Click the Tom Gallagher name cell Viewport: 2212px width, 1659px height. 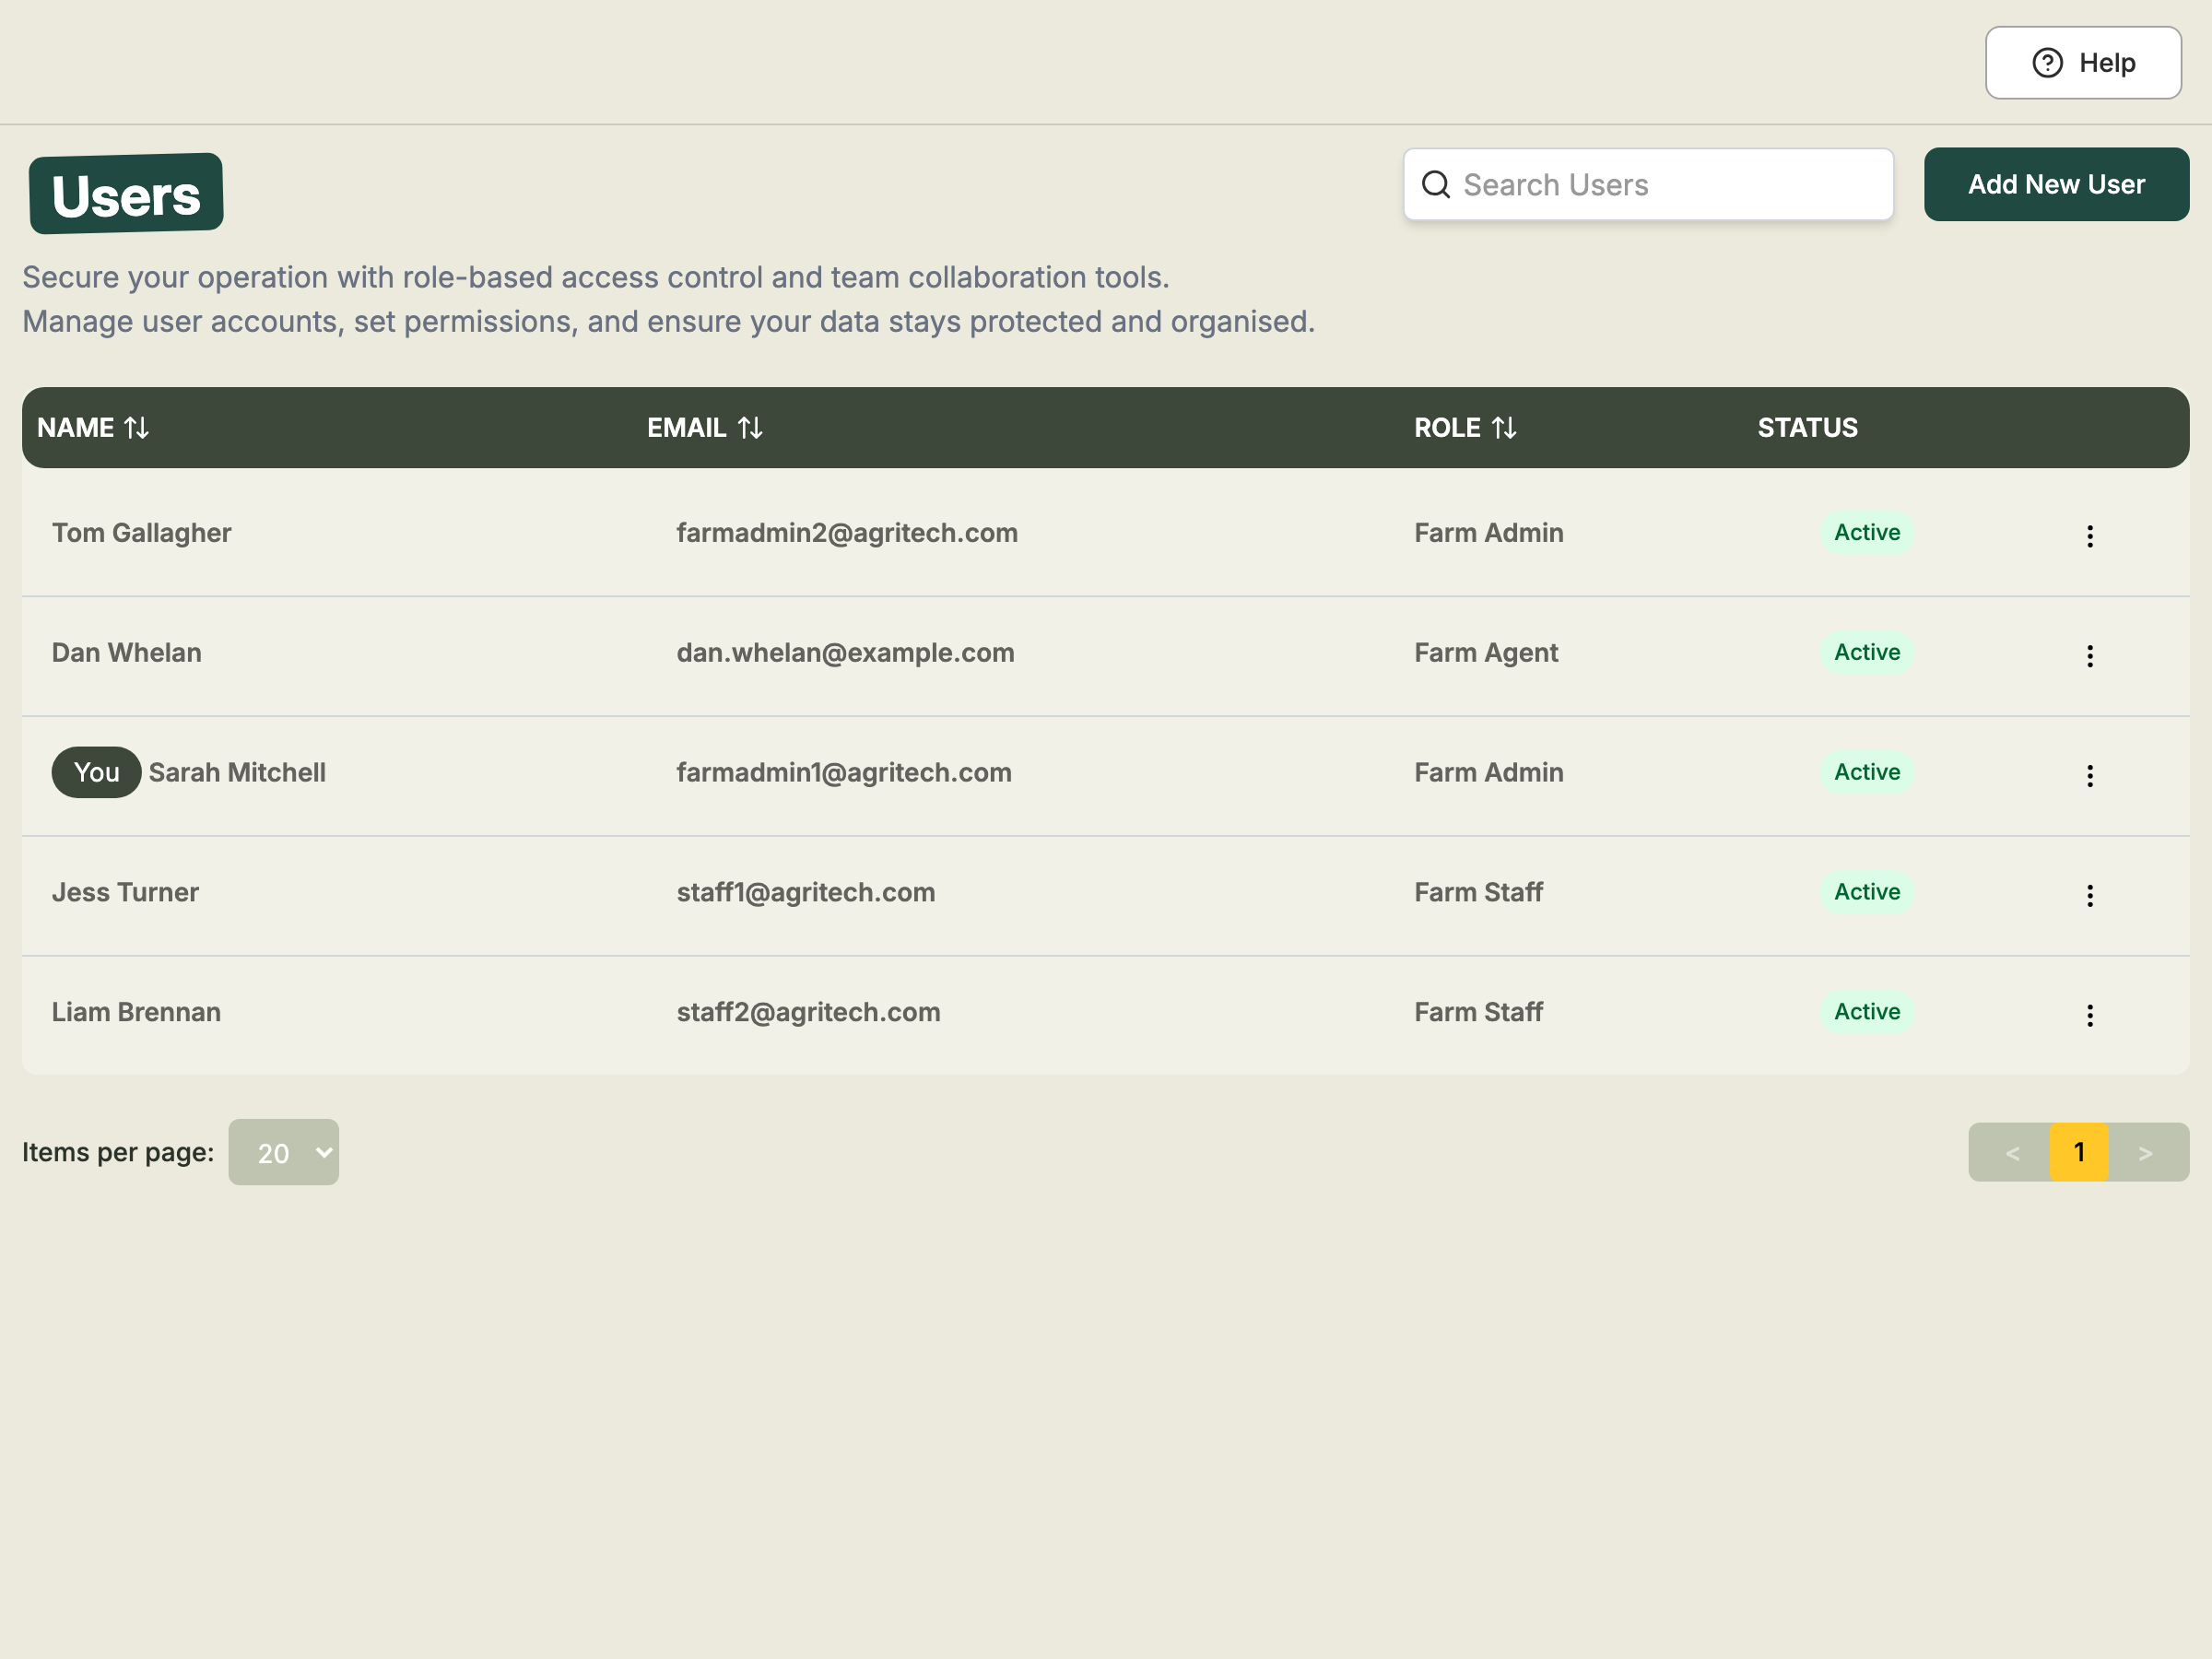coord(142,533)
